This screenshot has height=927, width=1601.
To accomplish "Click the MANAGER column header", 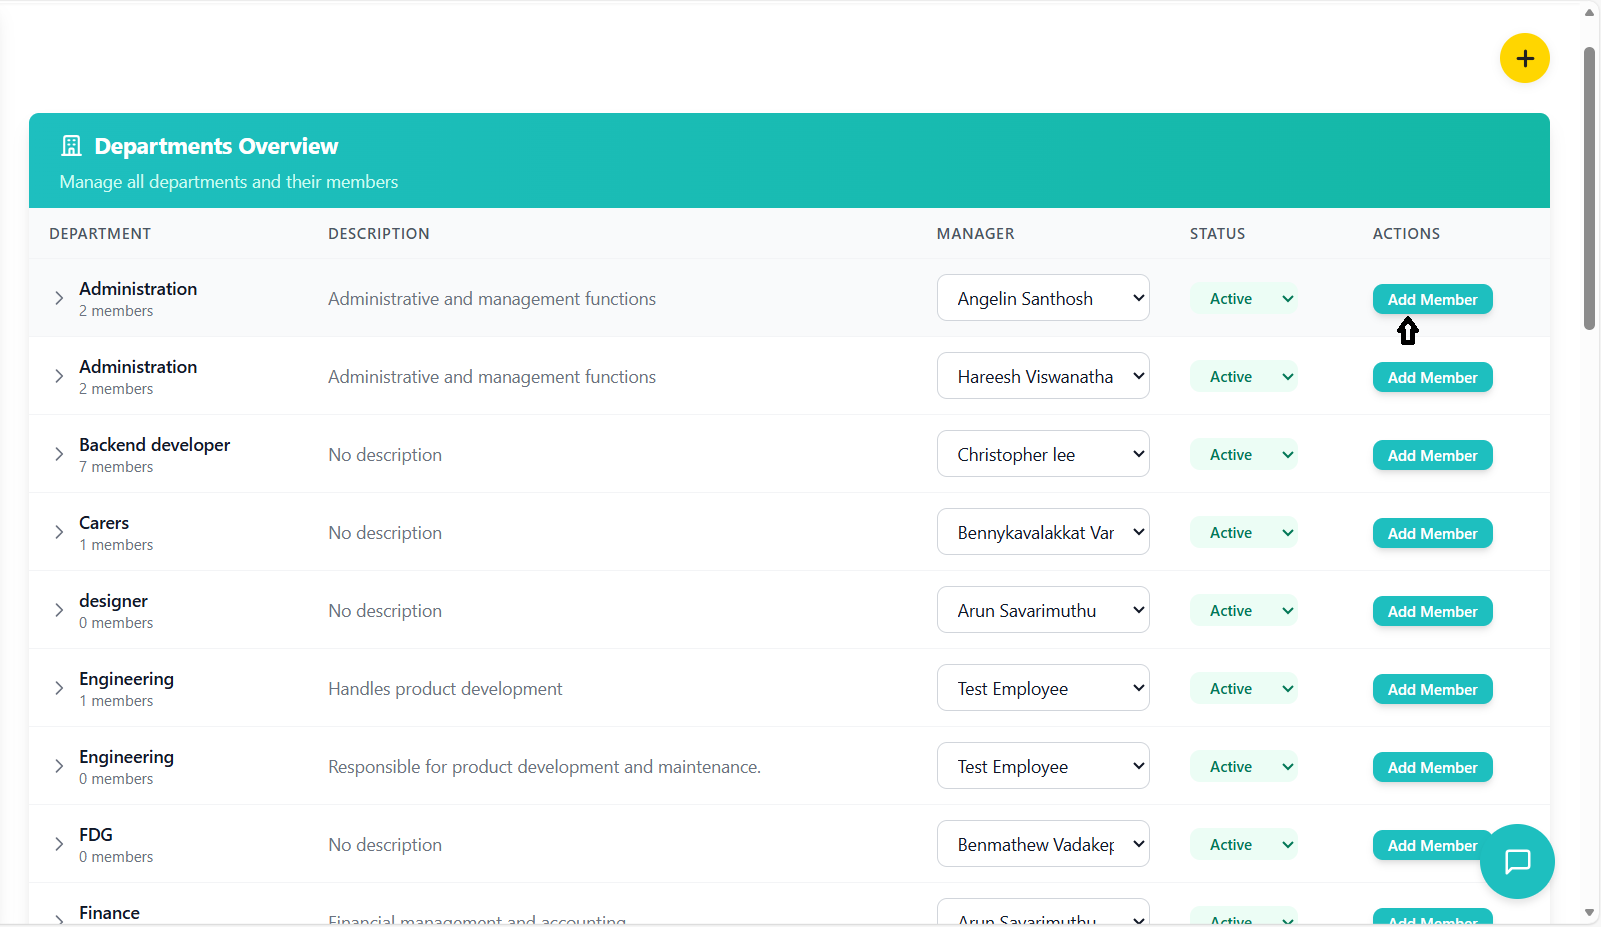I will point(975,233).
